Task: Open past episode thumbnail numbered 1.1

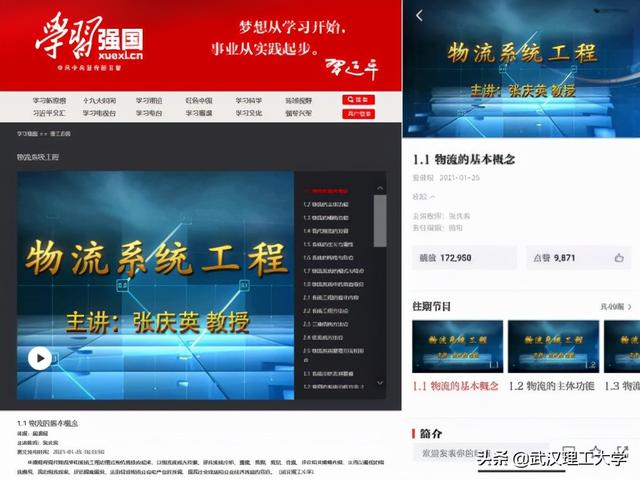Action: click(458, 347)
